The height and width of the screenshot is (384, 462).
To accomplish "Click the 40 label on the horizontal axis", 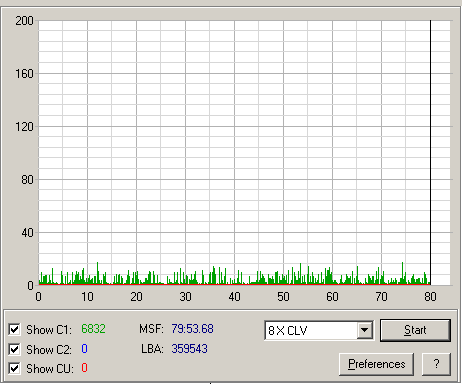I will tap(234, 297).
